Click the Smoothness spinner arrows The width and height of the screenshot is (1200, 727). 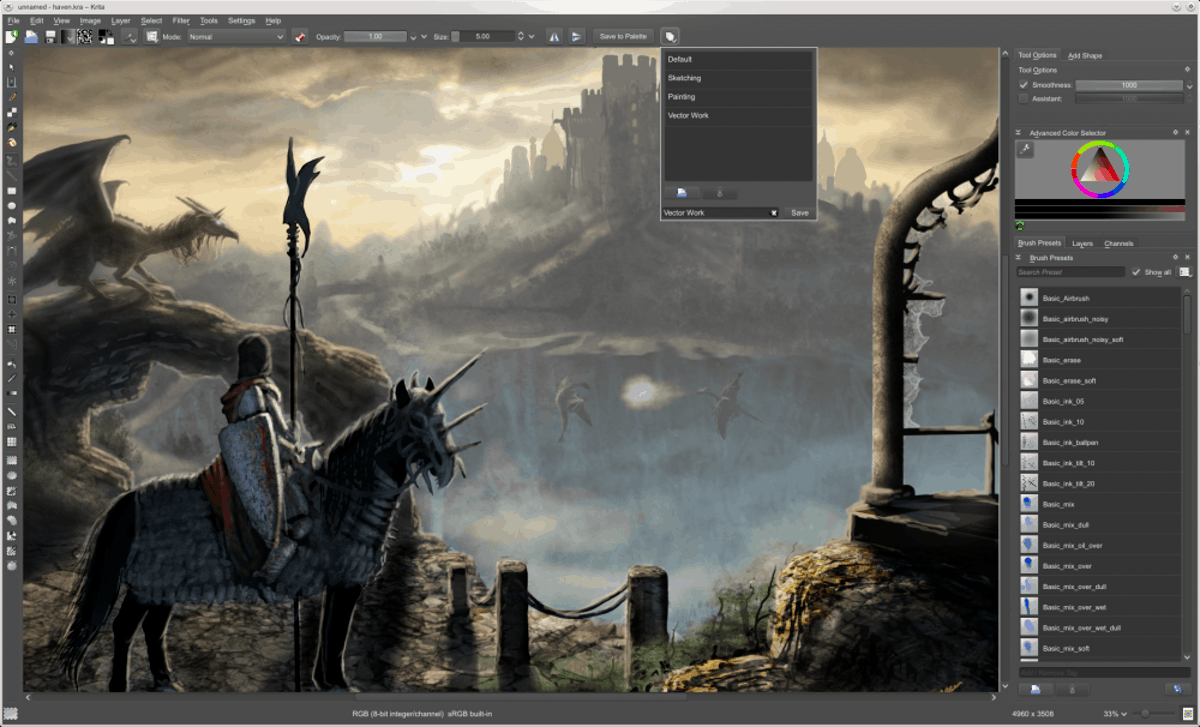tap(1189, 86)
